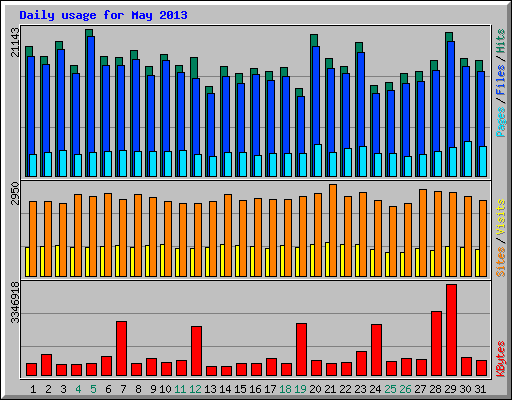Viewport: 512px width, 400px height.
Task: Click day label 21 on the axis
Action: click(330, 389)
